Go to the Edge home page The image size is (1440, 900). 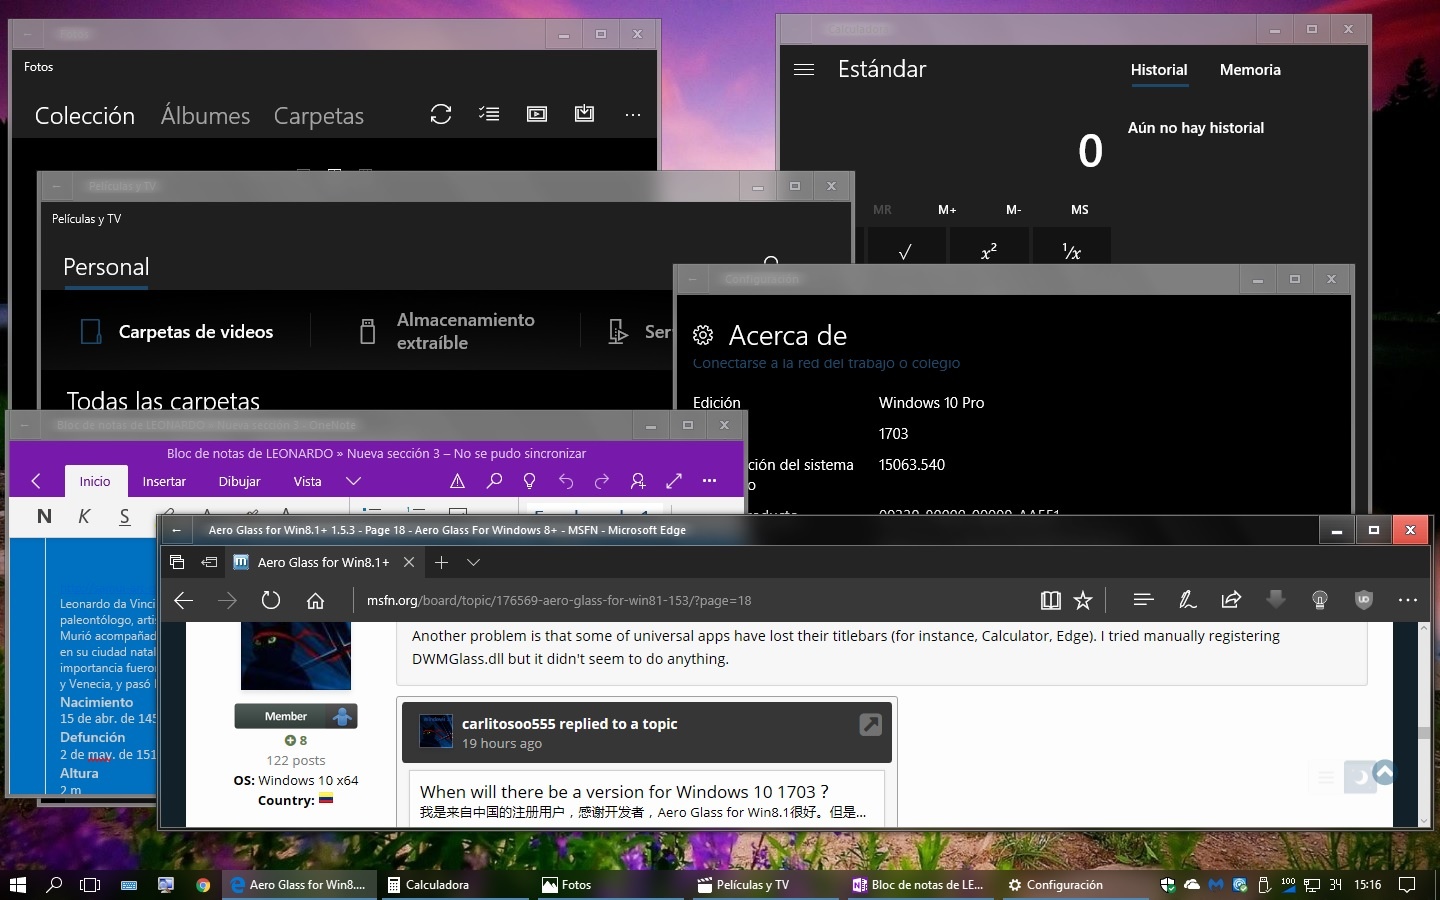315,600
